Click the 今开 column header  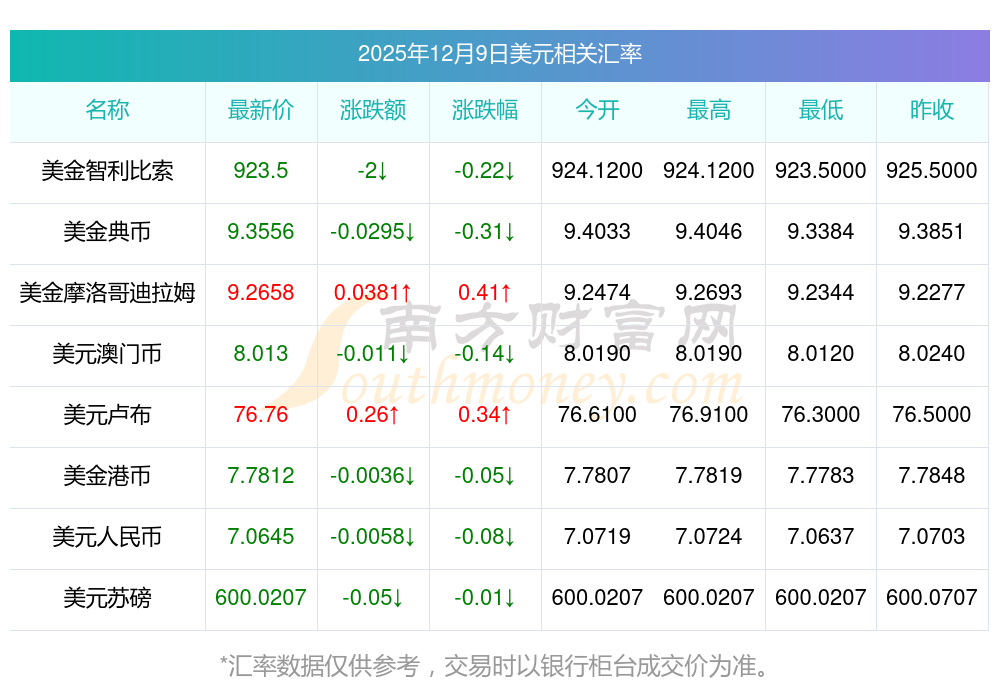click(597, 110)
